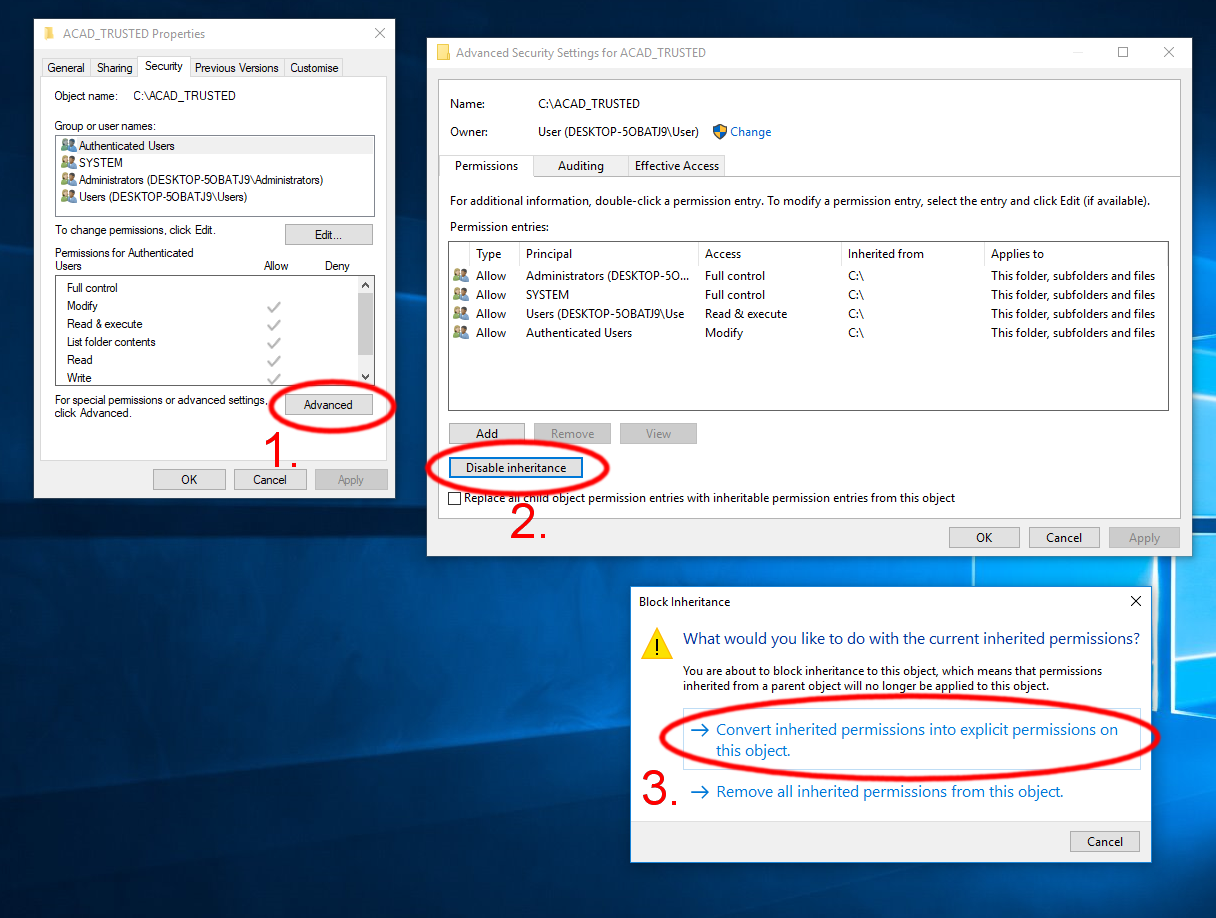Click the Authenticated Users group icon in list
This screenshot has width=1216, height=918.
tap(68, 146)
